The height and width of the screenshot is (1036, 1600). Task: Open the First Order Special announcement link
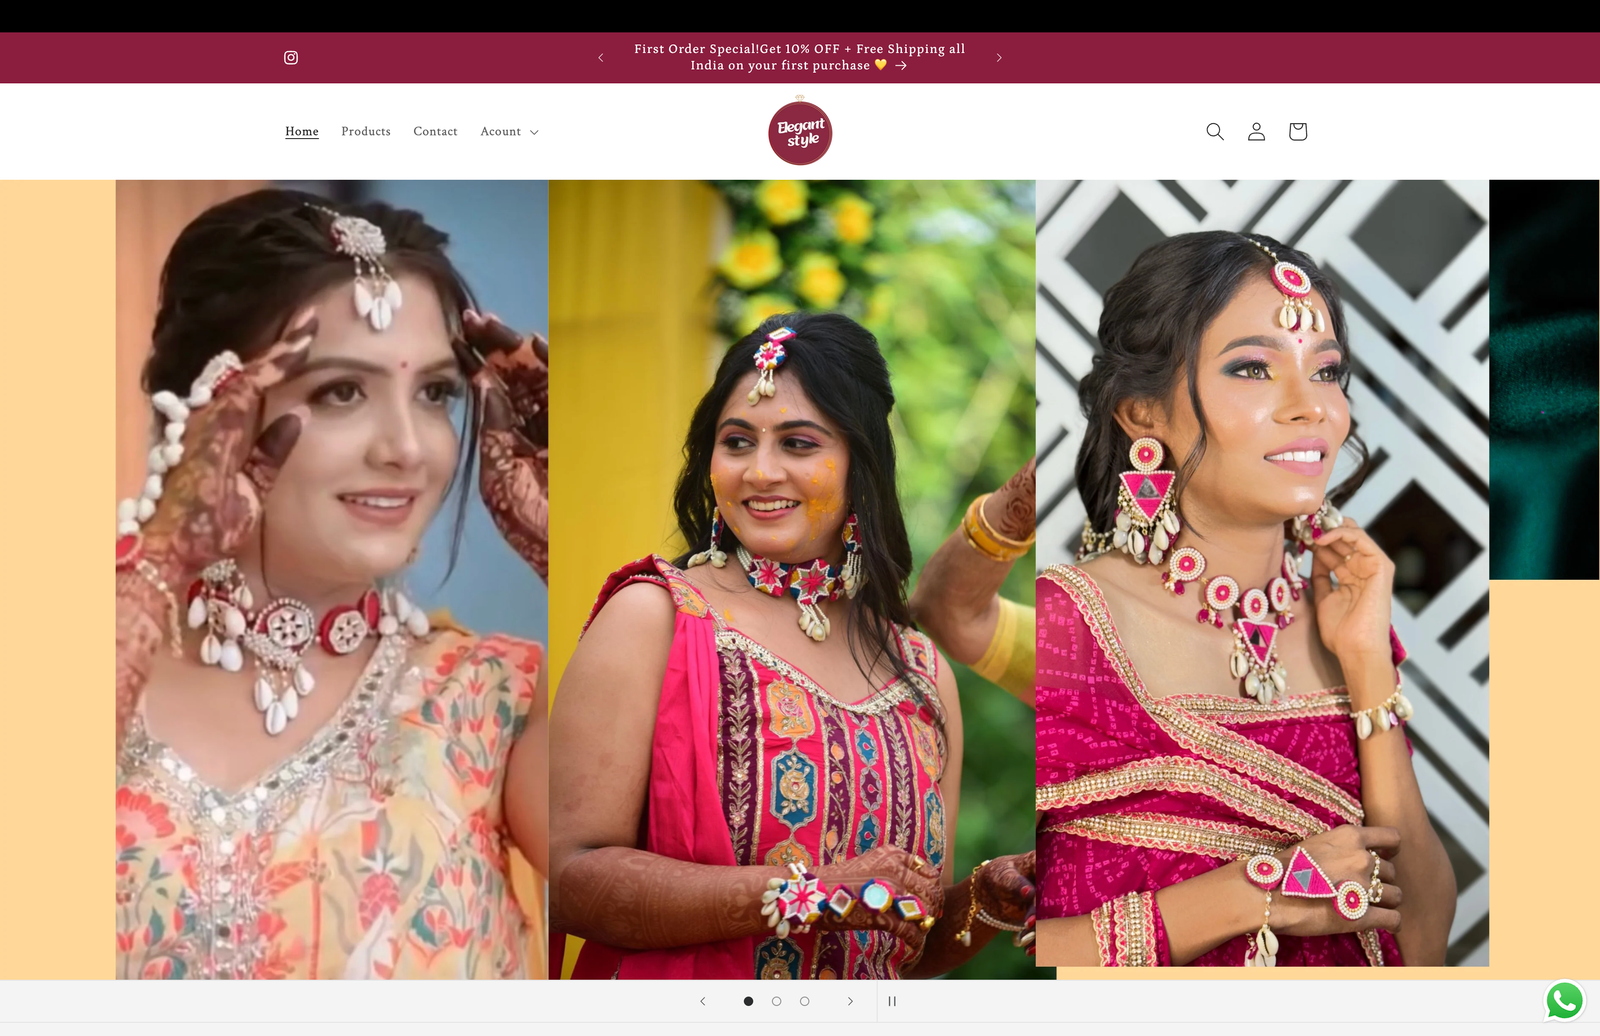pos(800,57)
